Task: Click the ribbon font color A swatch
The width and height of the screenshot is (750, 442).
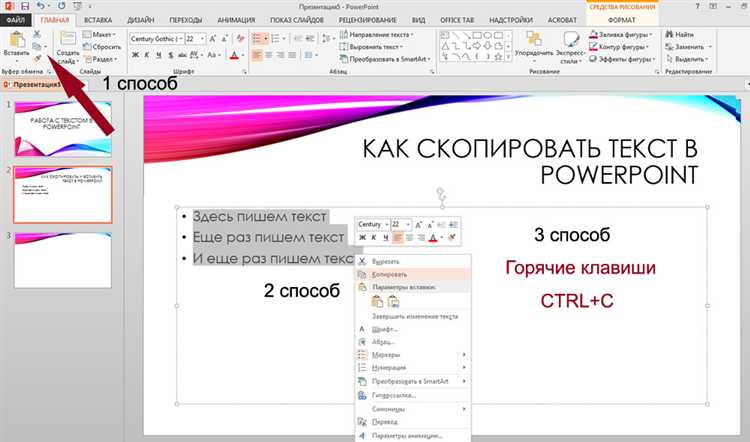Action: tap(234, 55)
